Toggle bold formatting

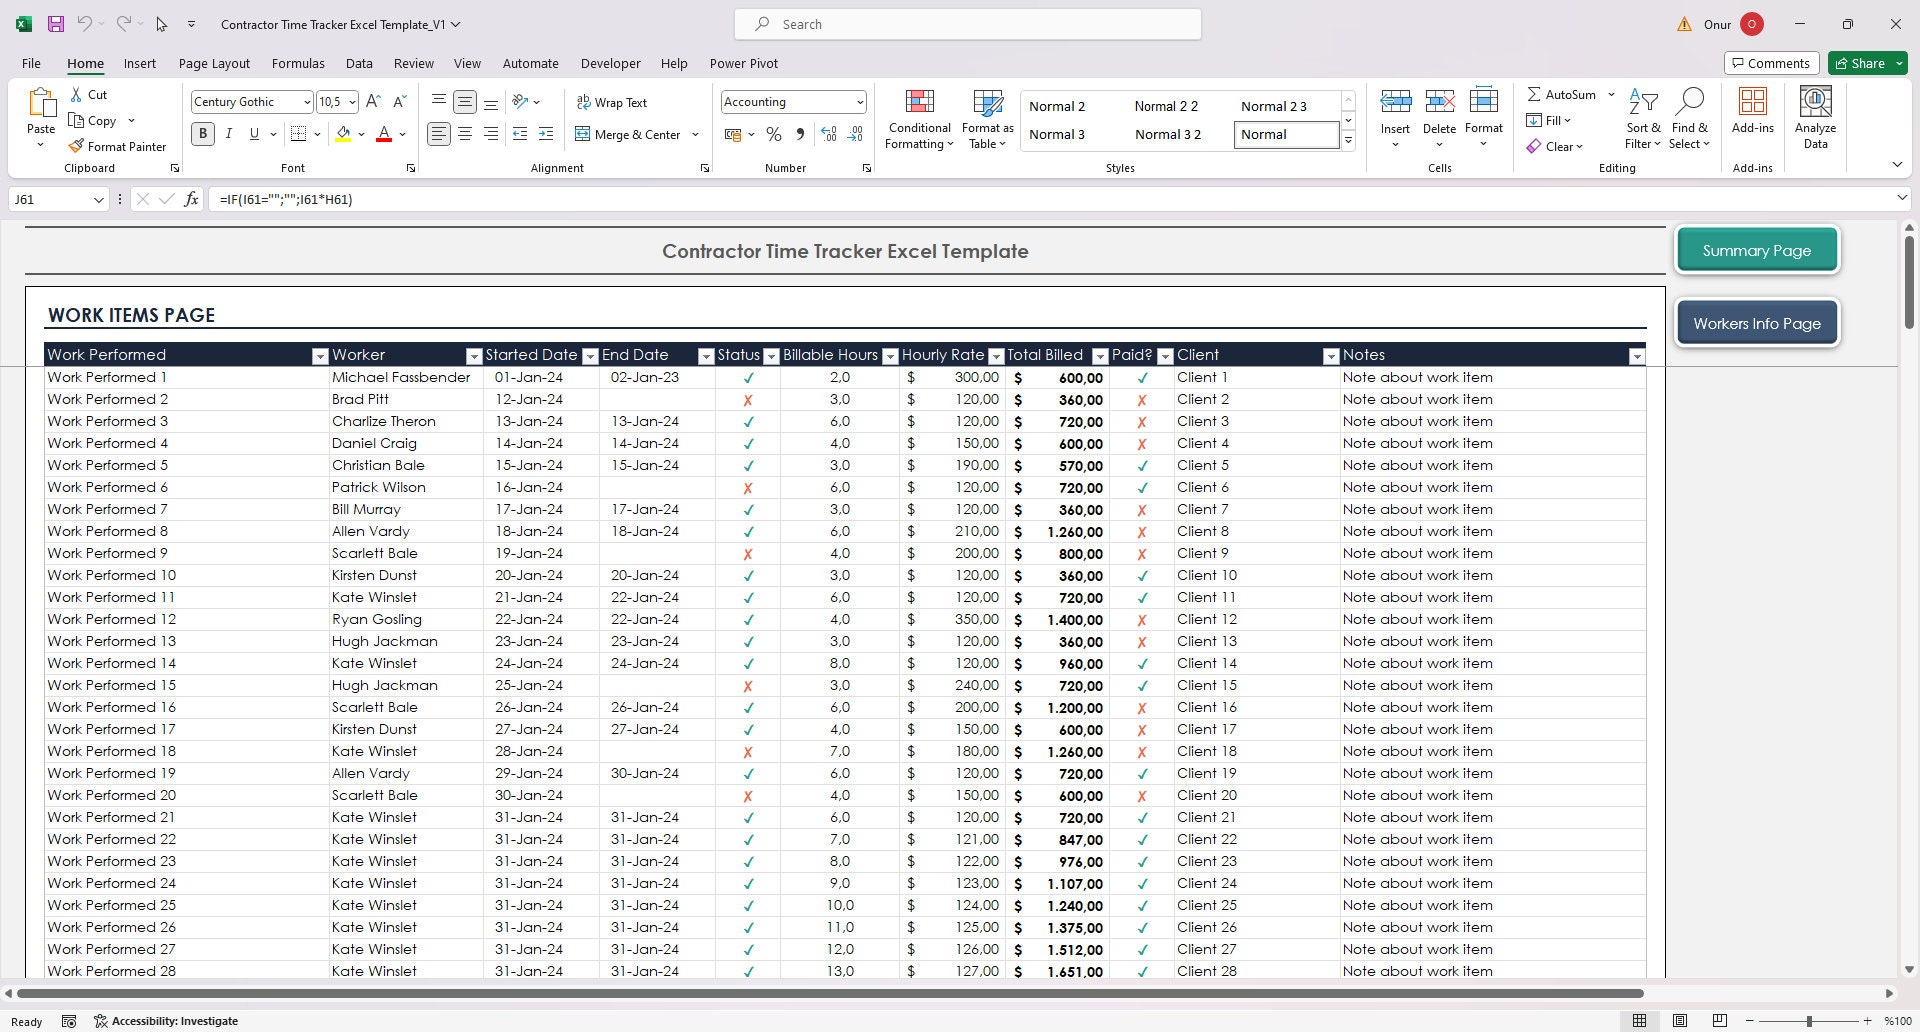[x=203, y=133]
